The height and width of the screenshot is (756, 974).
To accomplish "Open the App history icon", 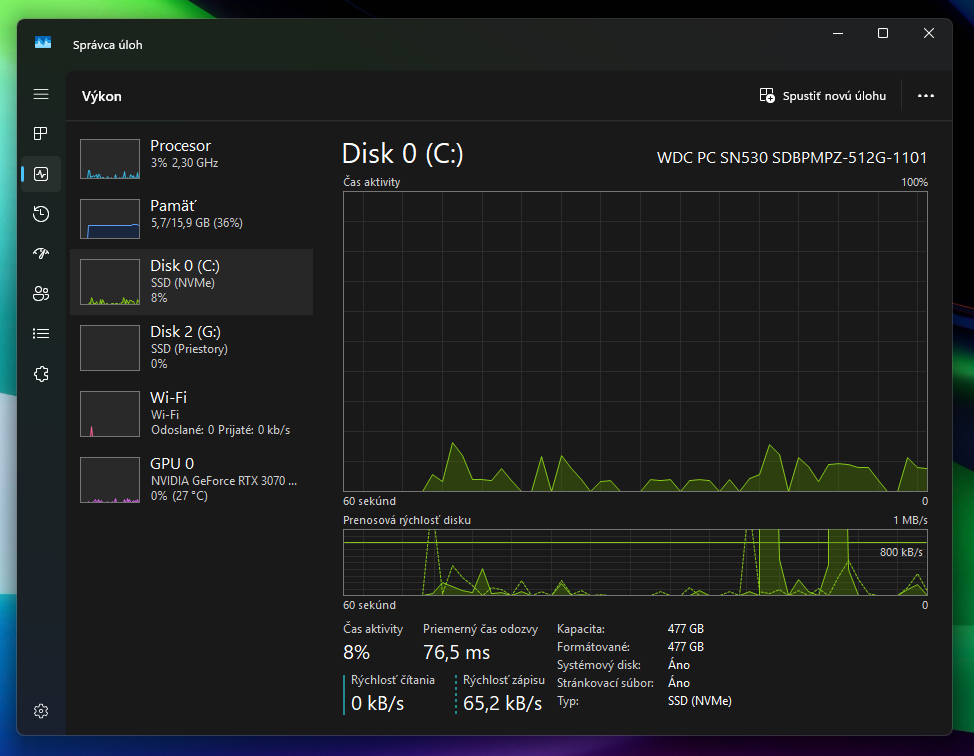I will 41,213.
